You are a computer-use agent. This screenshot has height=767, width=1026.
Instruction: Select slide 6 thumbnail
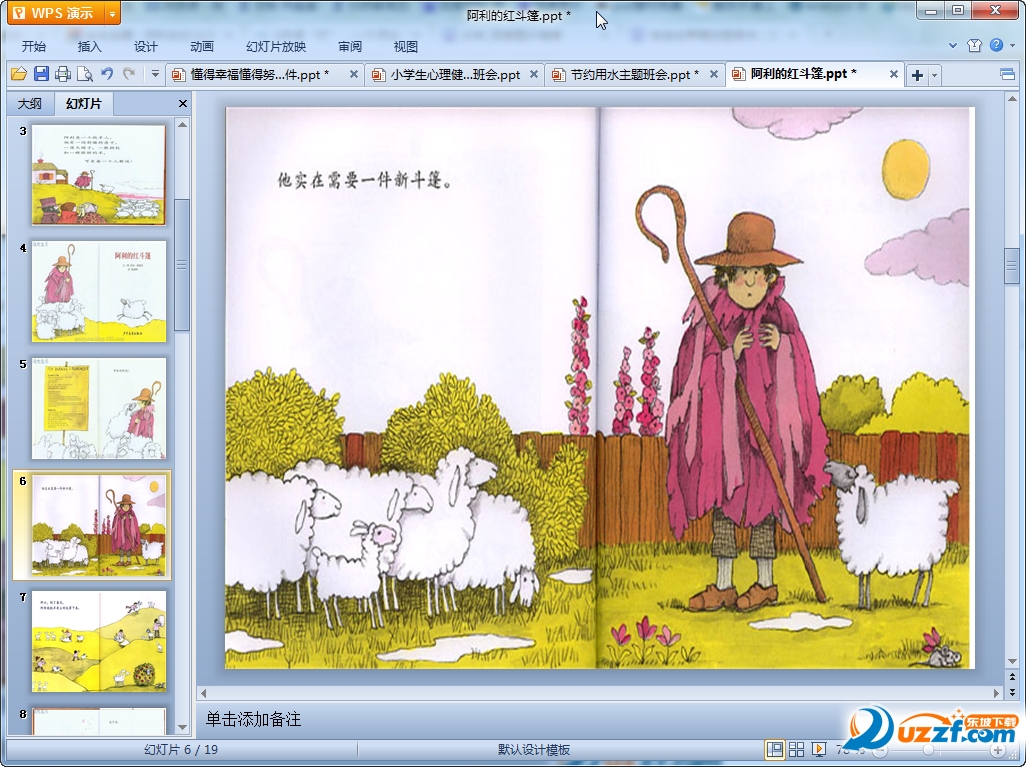(x=99, y=525)
